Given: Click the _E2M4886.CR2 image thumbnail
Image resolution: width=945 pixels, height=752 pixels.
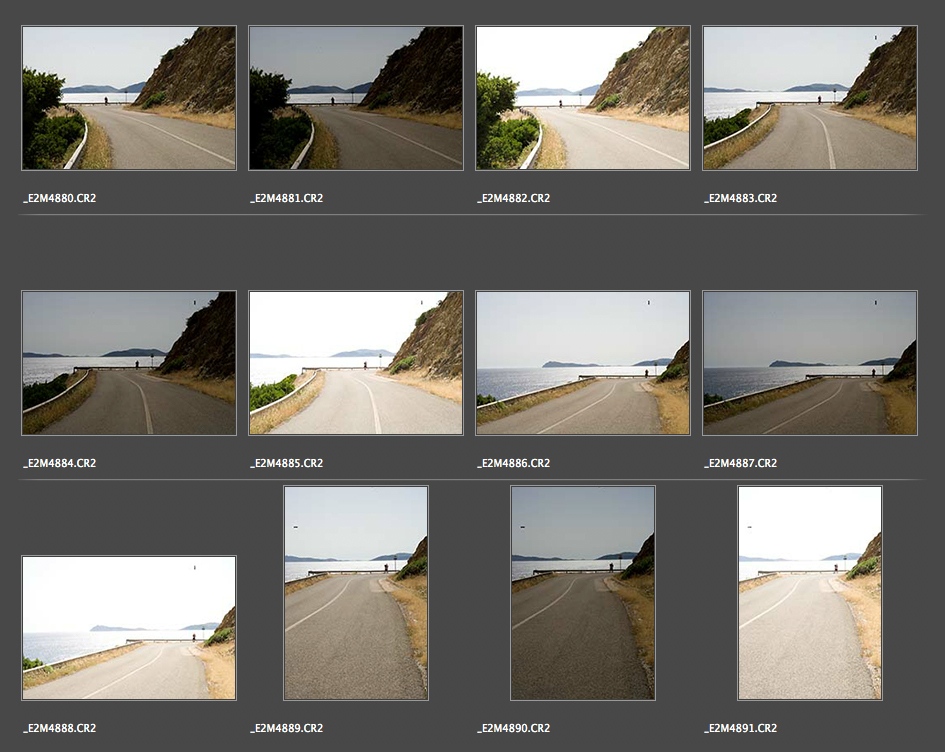Looking at the screenshot, I should click(x=583, y=363).
